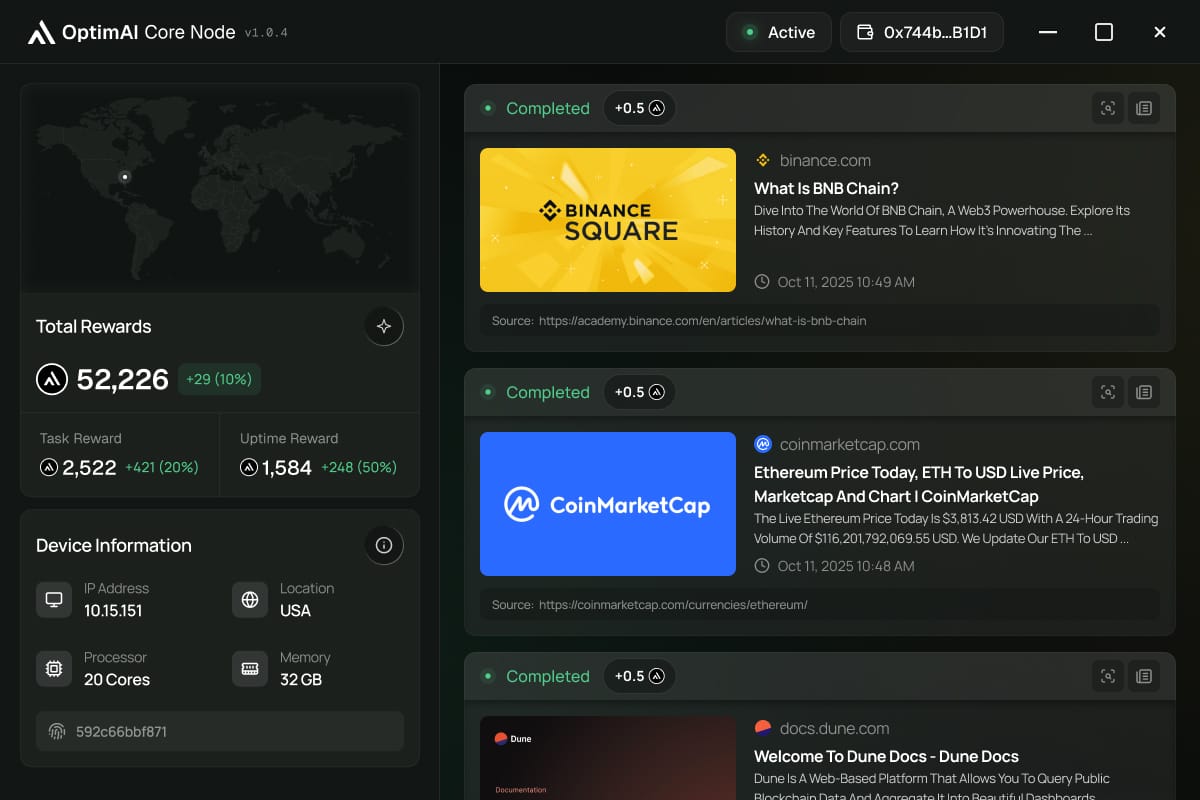Click the device ID 592c66bbf871 field
This screenshot has height=800, width=1200.
tap(220, 731)
